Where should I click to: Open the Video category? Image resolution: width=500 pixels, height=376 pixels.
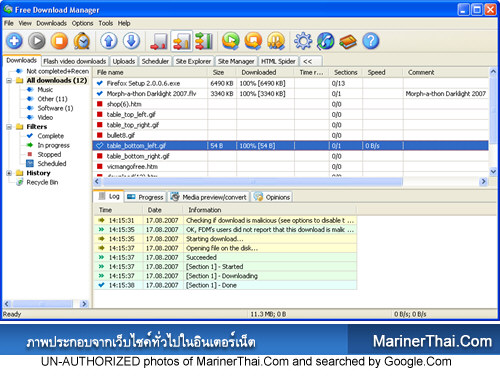[45, 117]
